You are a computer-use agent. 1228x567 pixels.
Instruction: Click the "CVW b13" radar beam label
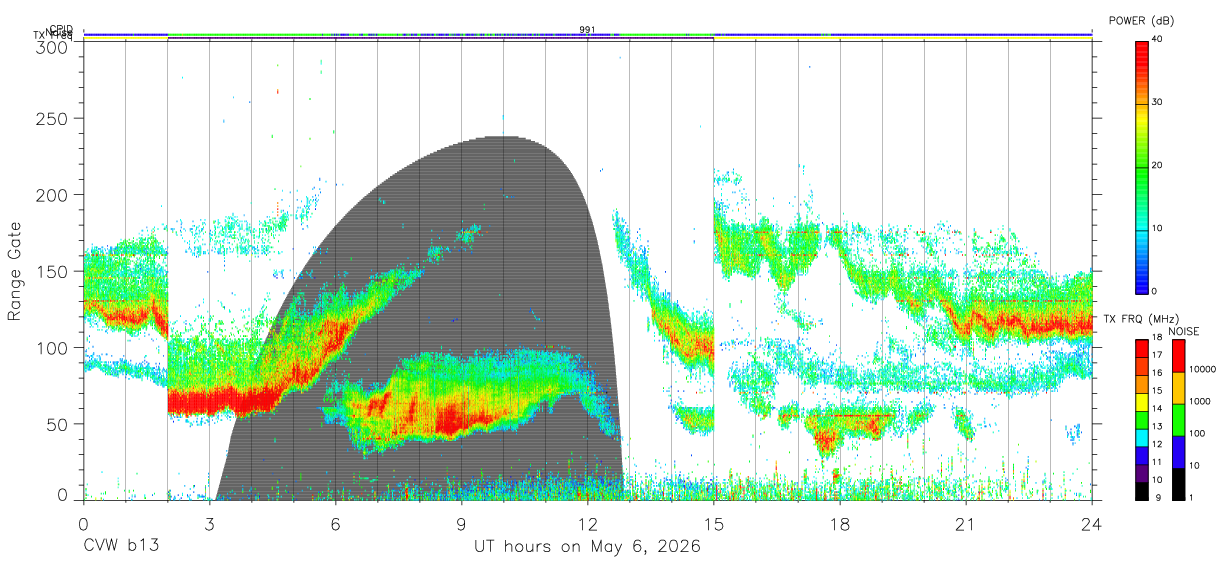click(121, 547)
